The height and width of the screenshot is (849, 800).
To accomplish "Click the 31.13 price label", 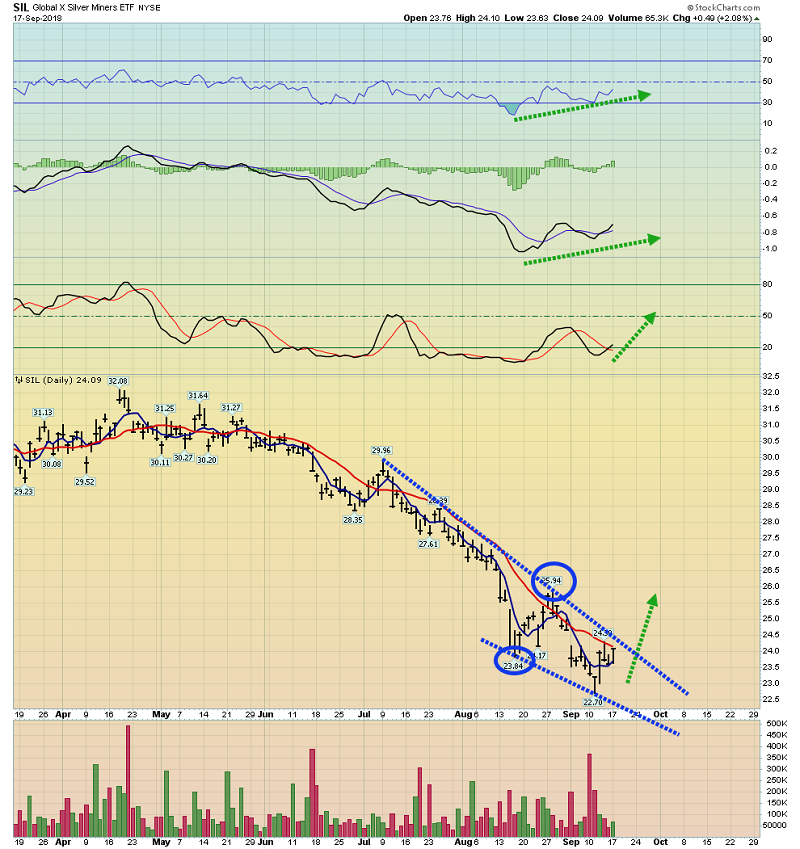I will tap(43, 413).
